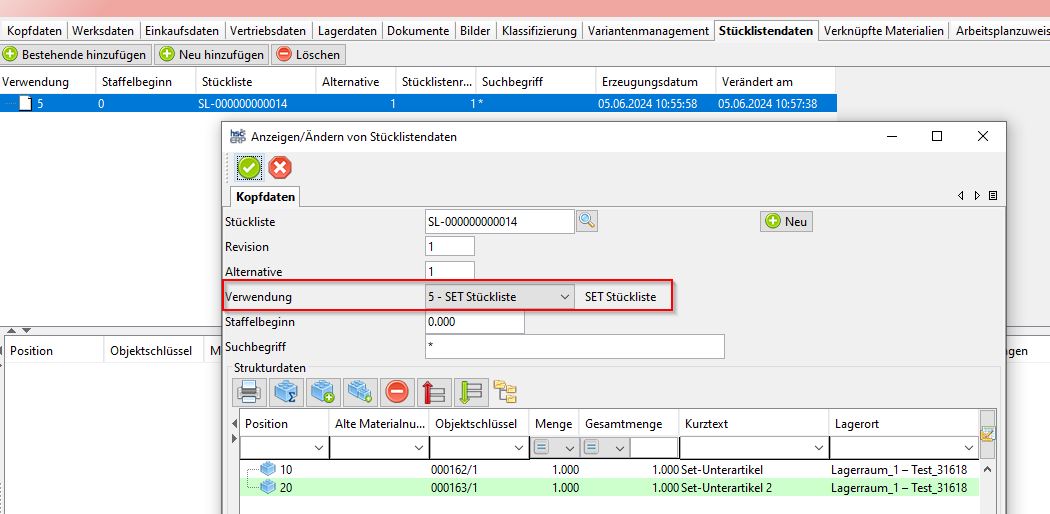Click the cube with sigma symbol icon
1050x514 pixels.
point(287,392)
